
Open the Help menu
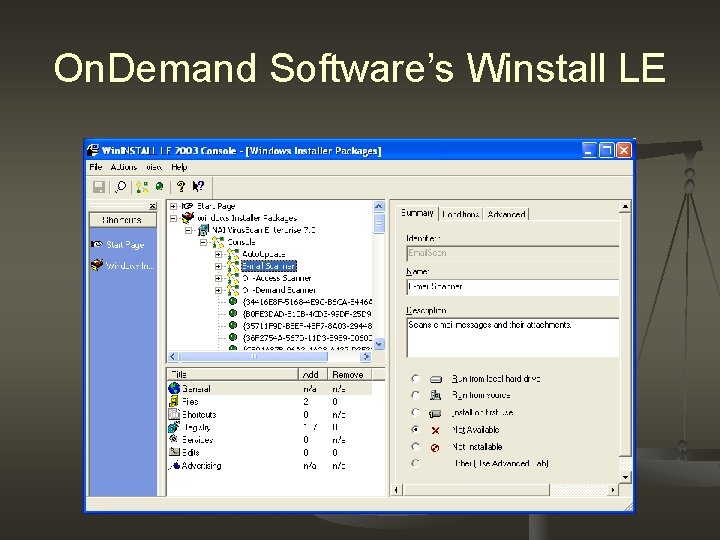179,167
